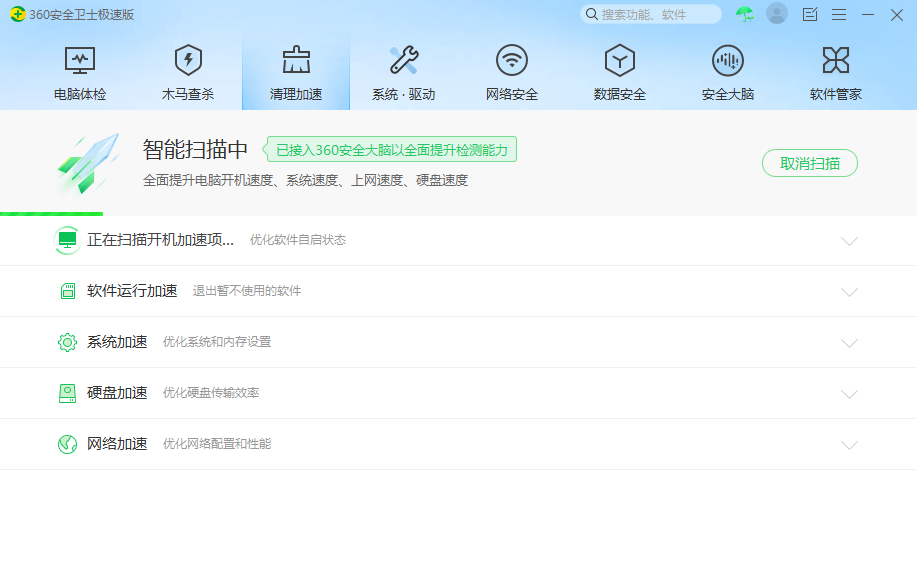Image resolution: width=917 pixels, height=576 pixels.
Task: Click the 优化硬盘传输效率 description
Action: pyautogui.click(x=211, y=392)
